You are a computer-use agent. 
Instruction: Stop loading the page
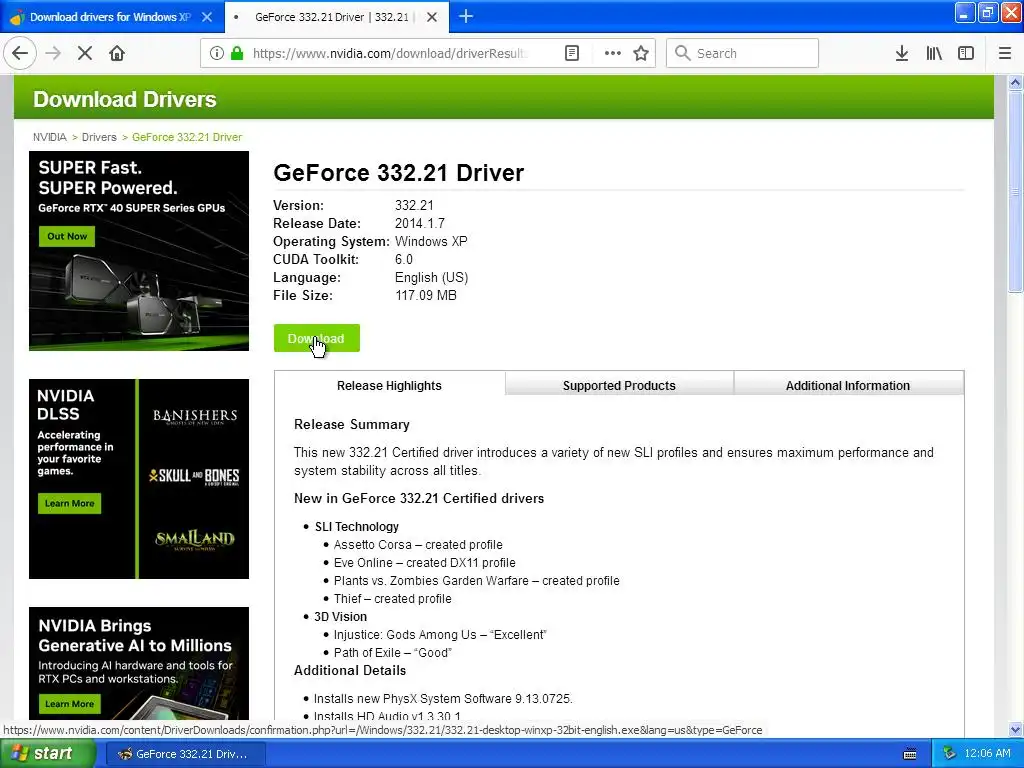point(85,53)
